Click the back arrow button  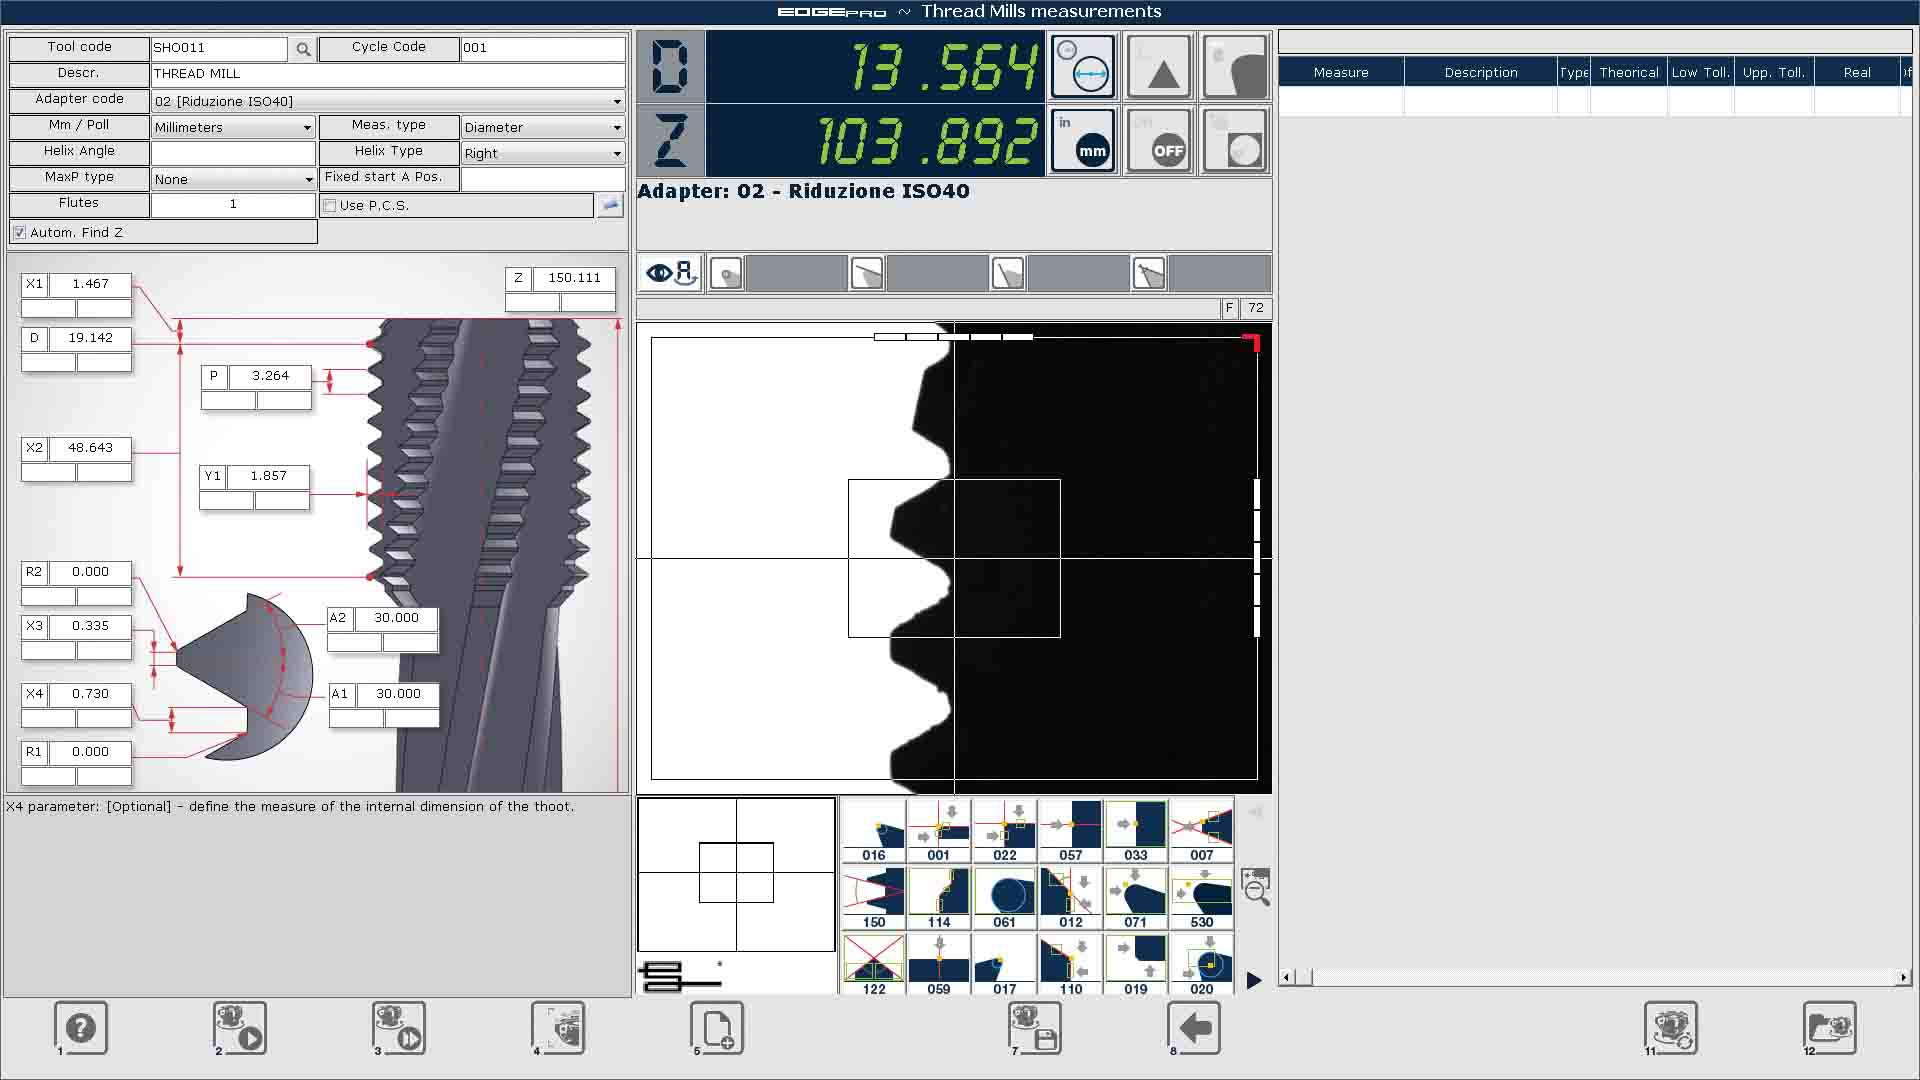point(1194,1028)
